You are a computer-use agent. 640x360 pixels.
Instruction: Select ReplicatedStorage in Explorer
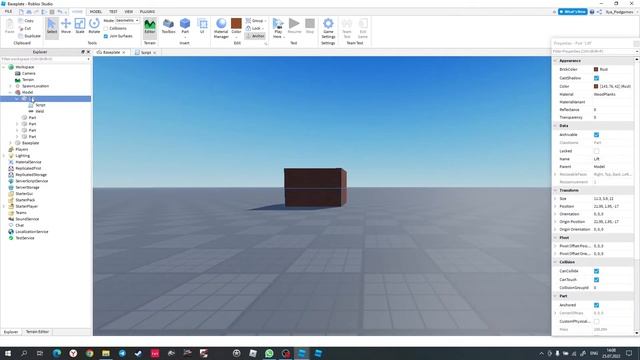[31, 175]
